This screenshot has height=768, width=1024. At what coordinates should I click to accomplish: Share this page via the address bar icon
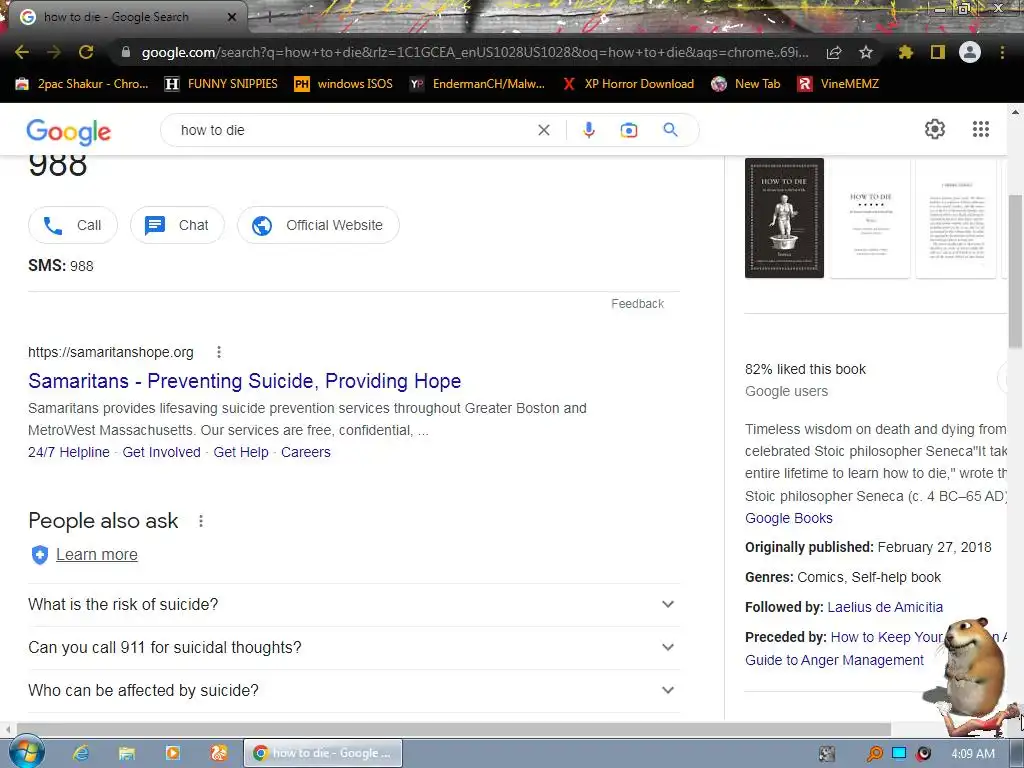point(834,53)
